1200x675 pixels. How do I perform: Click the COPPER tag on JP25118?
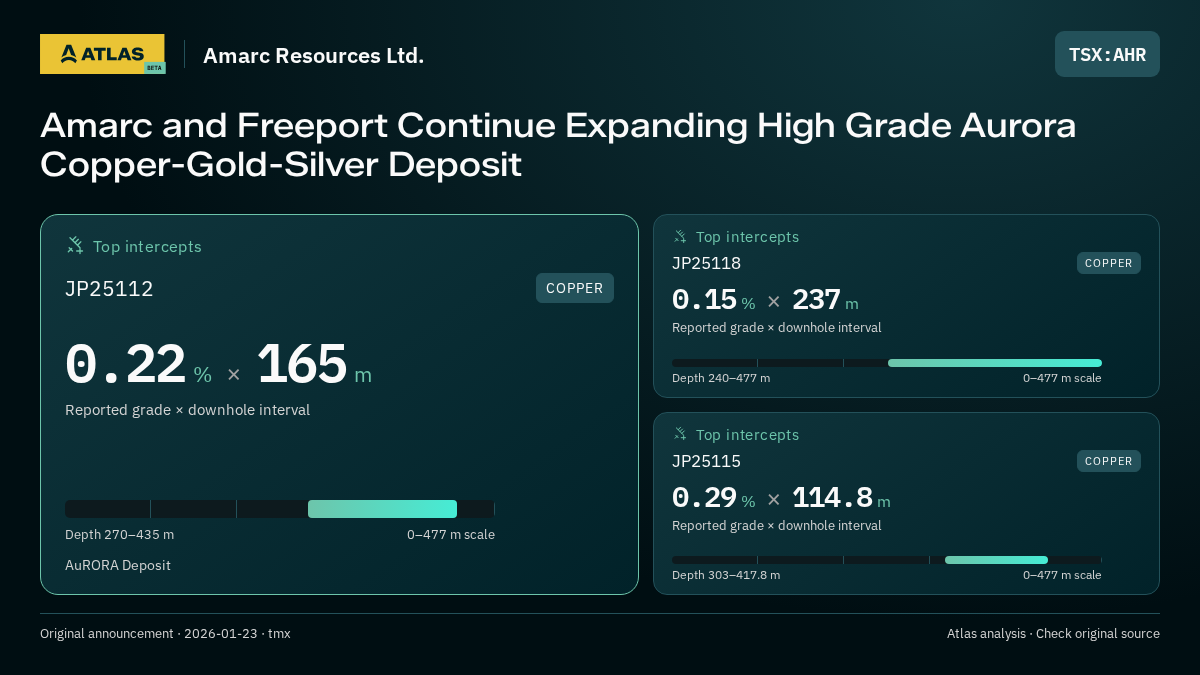tap(1109, 263)
